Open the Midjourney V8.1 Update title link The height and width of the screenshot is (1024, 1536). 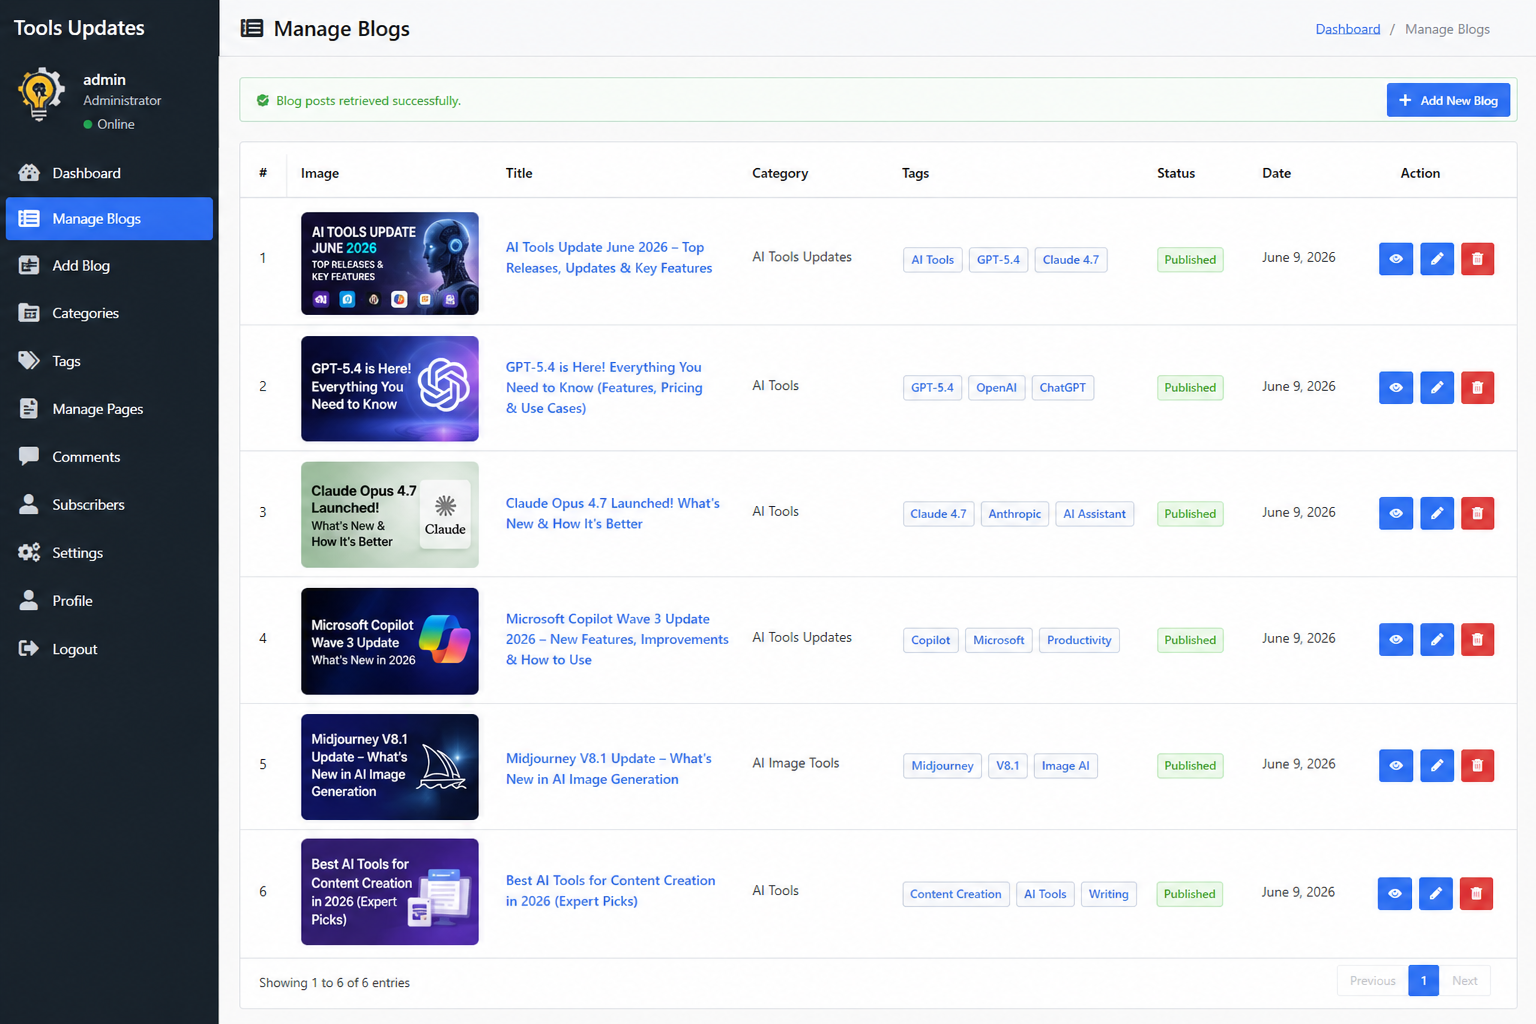[x=608, y=769]
